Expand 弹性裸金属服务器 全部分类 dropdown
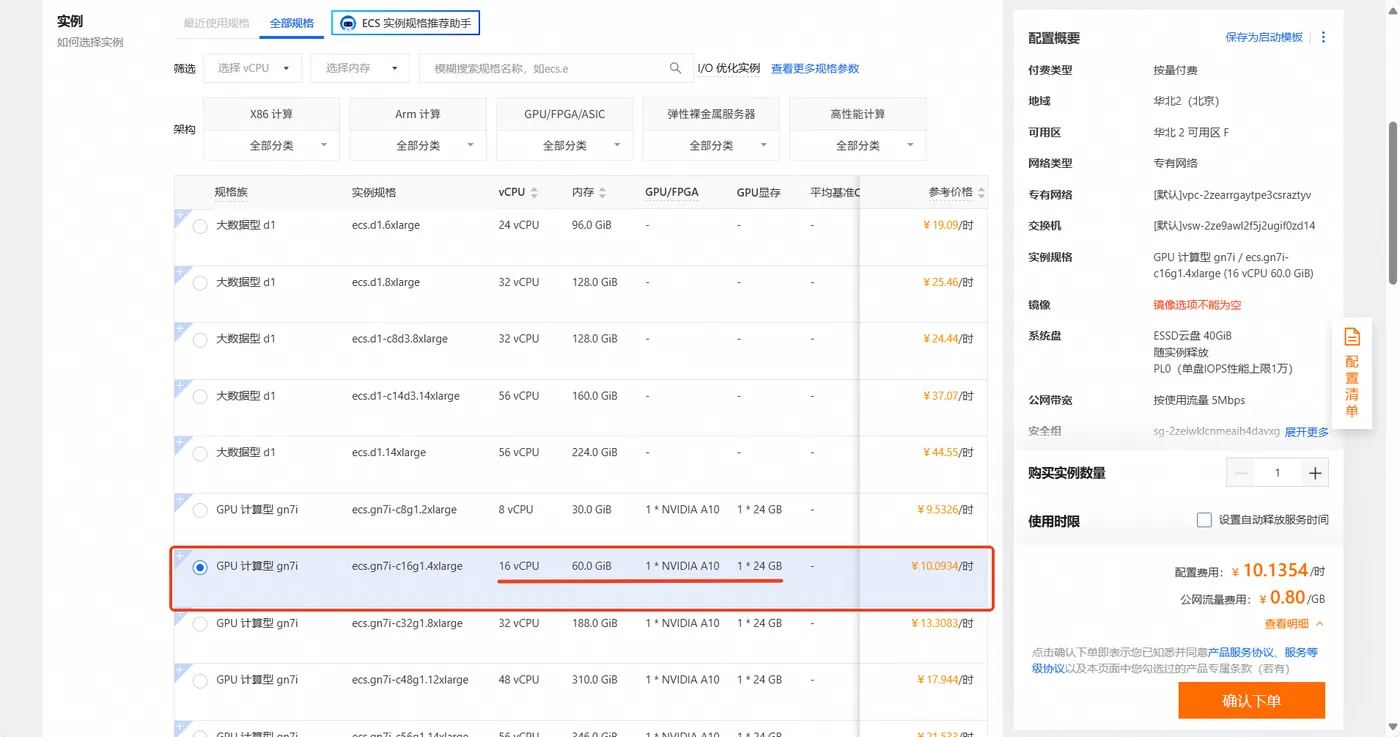The image size is (1400, 737). [711, 145]
